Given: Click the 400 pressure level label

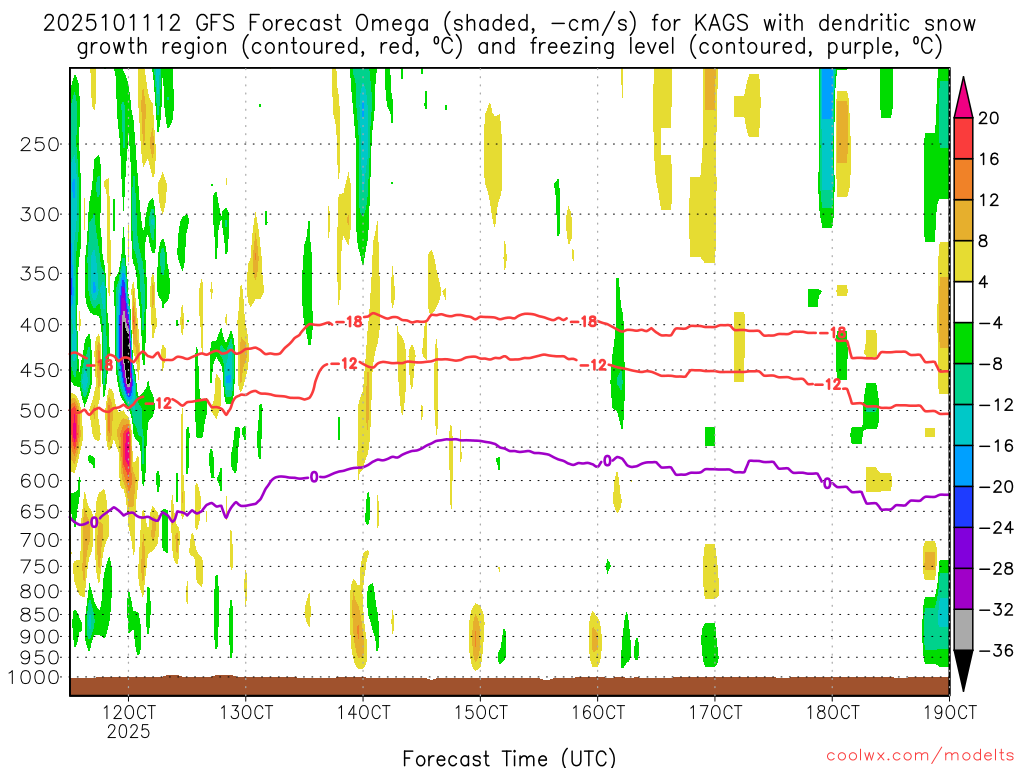Looking at the screenshot, I should click(x=40, y=325).
